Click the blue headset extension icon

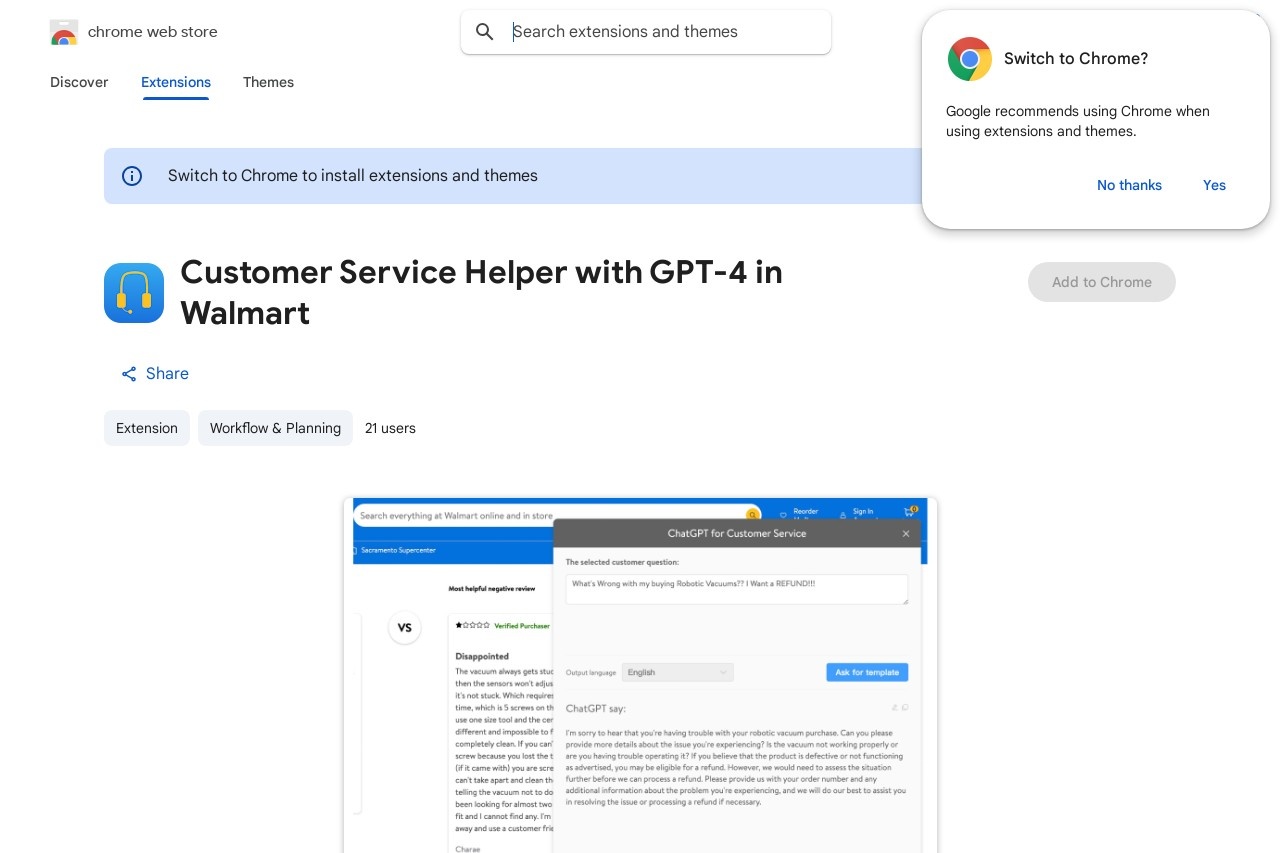pyautogui.click(x=134, y=293)
